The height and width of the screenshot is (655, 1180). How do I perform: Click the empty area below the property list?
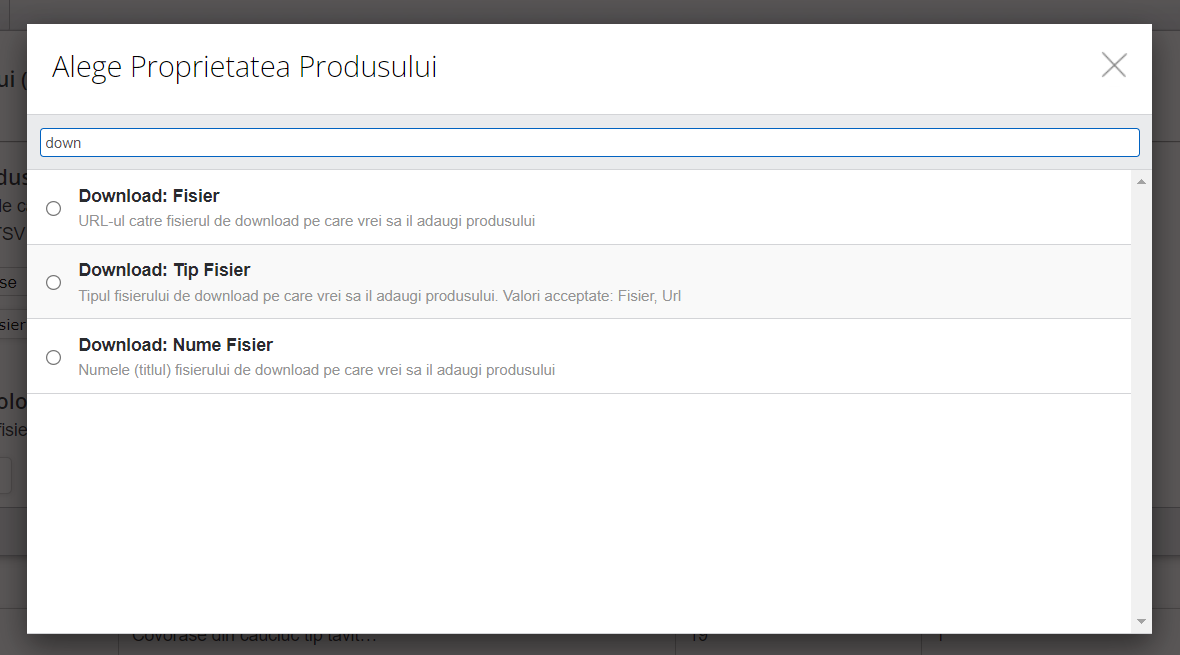tap(578, 510)
